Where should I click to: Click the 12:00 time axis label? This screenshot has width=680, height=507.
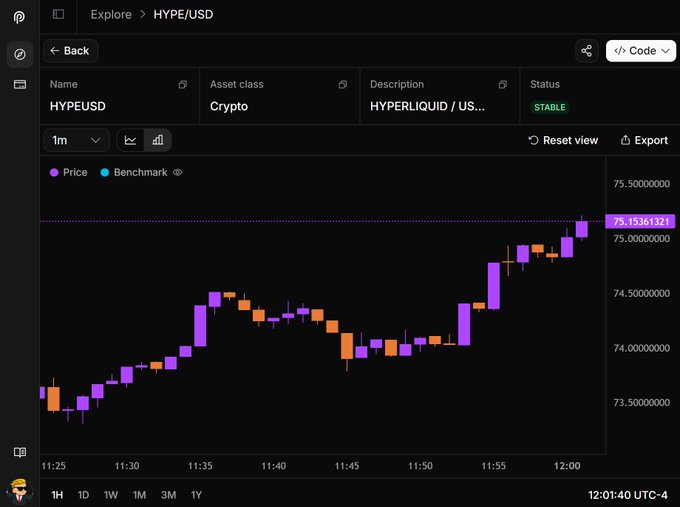pyautogui.click(x=567, y=466)
